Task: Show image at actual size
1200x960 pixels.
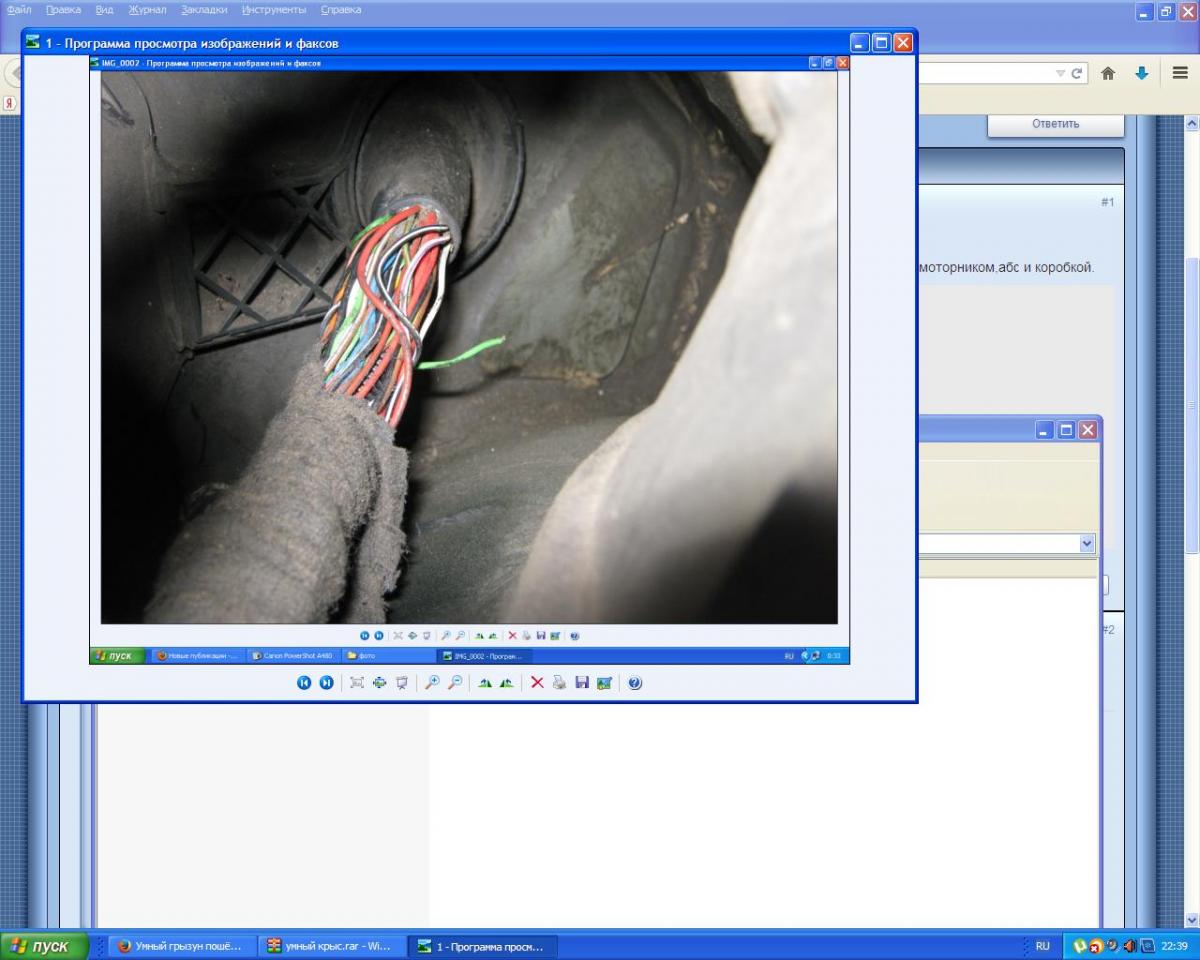Action: pos(379,683)
